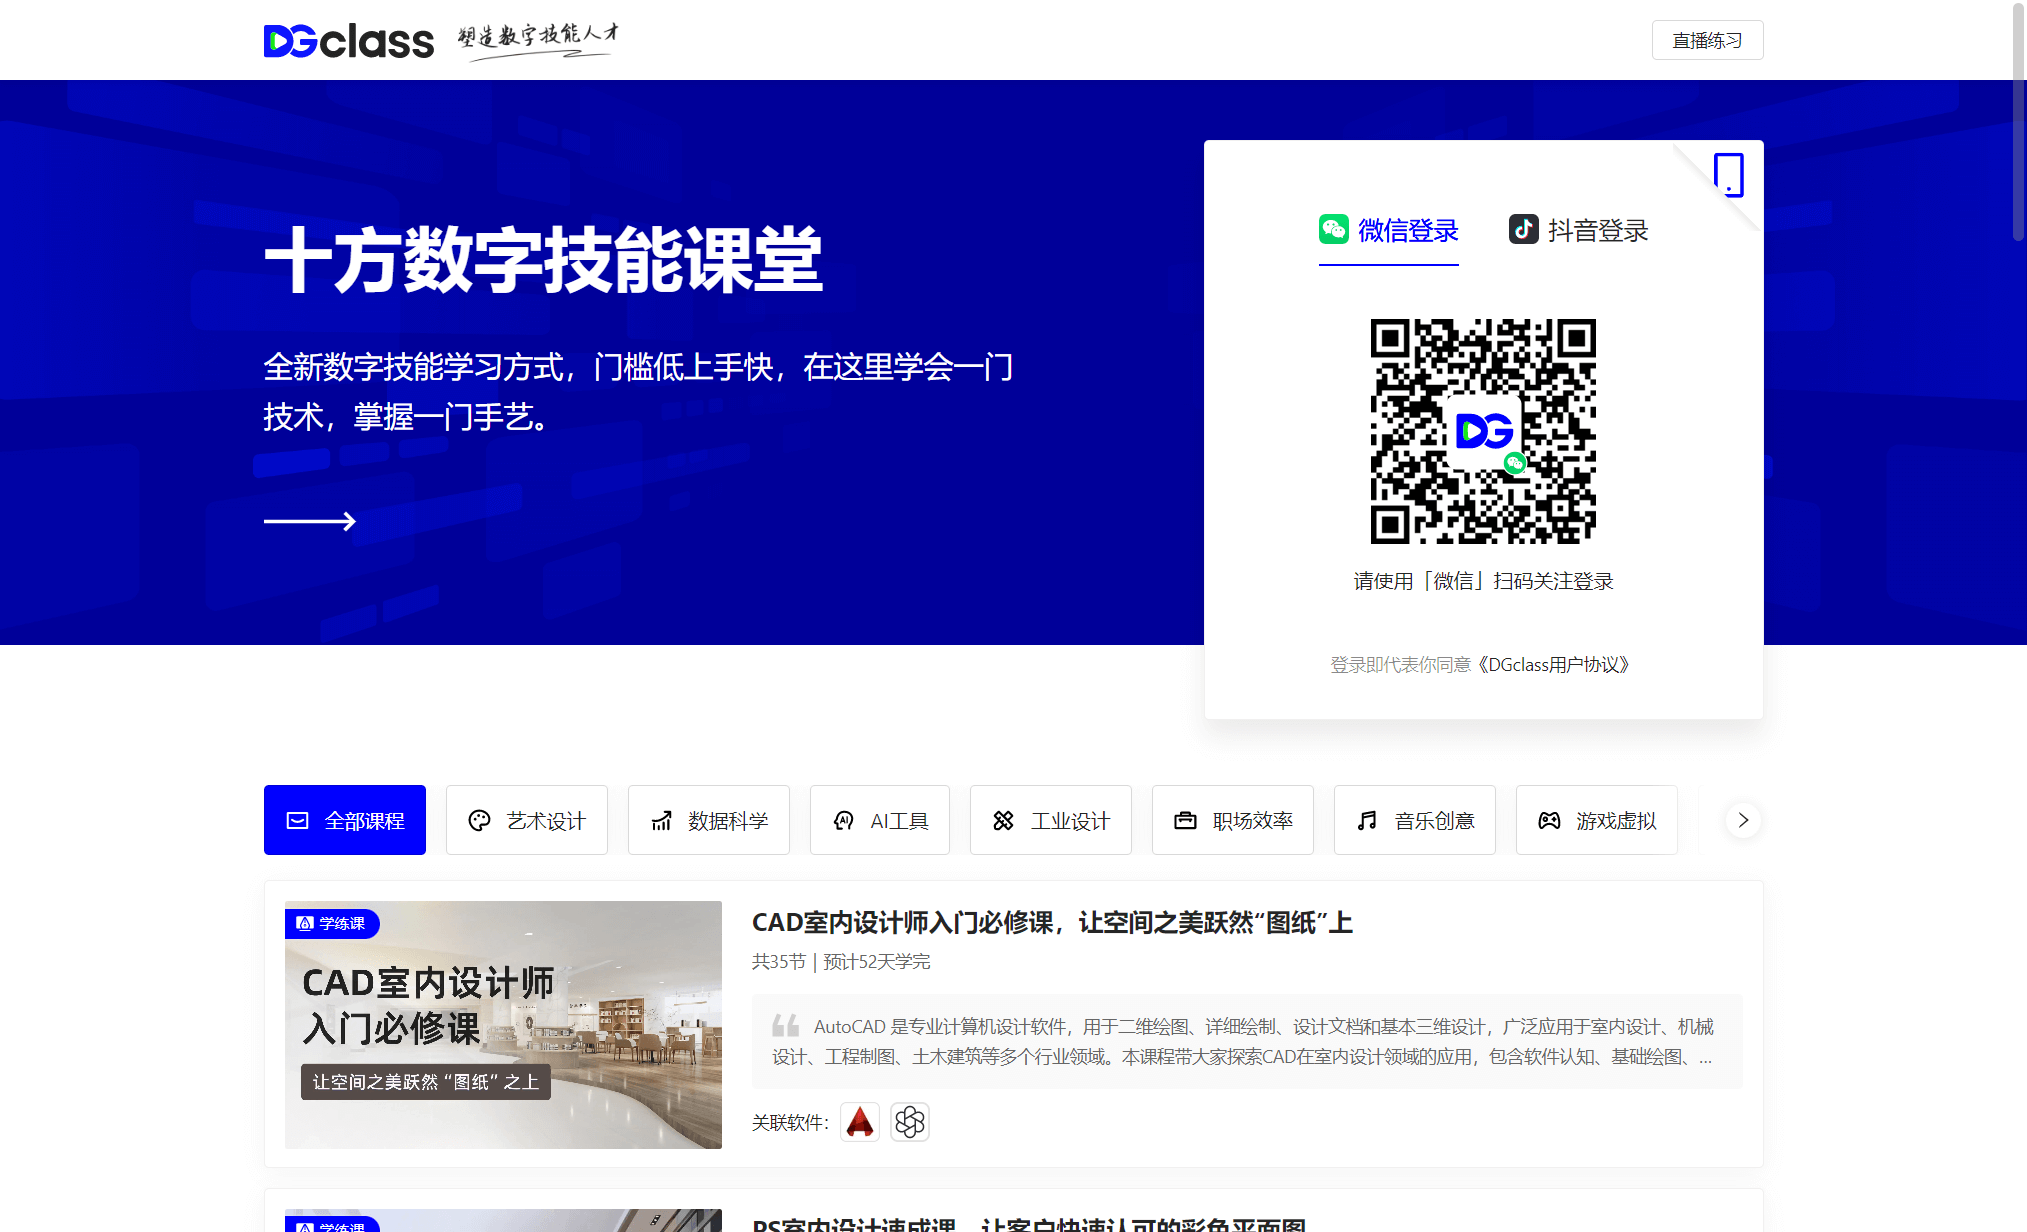Click the WeChat green logo icon
The width and height of the screenshot is (2027, 1232).
point(1333,230)
